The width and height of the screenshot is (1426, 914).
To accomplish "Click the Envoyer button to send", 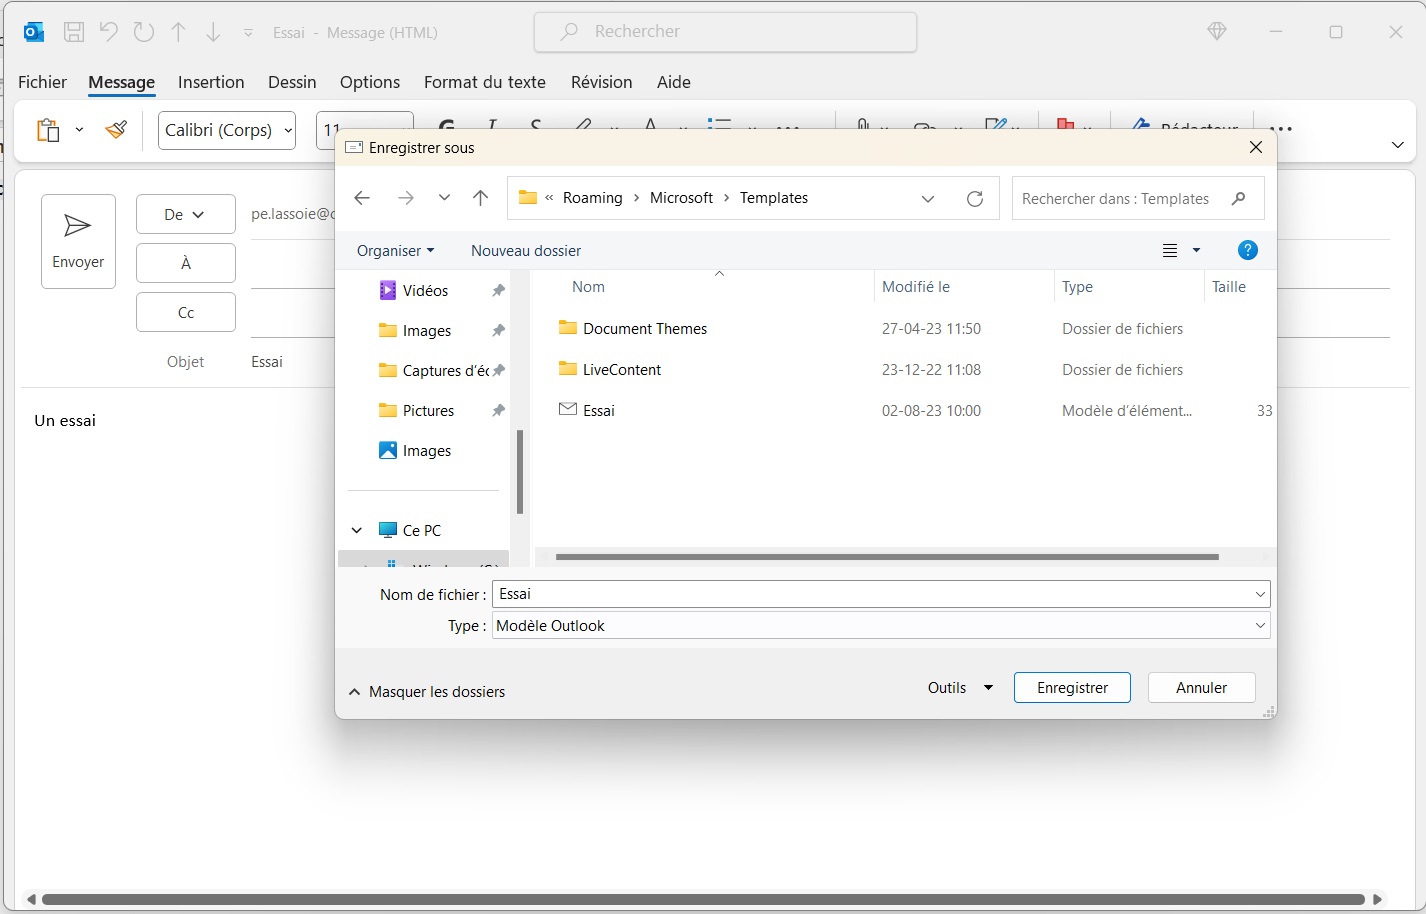I will click(78, 241).
